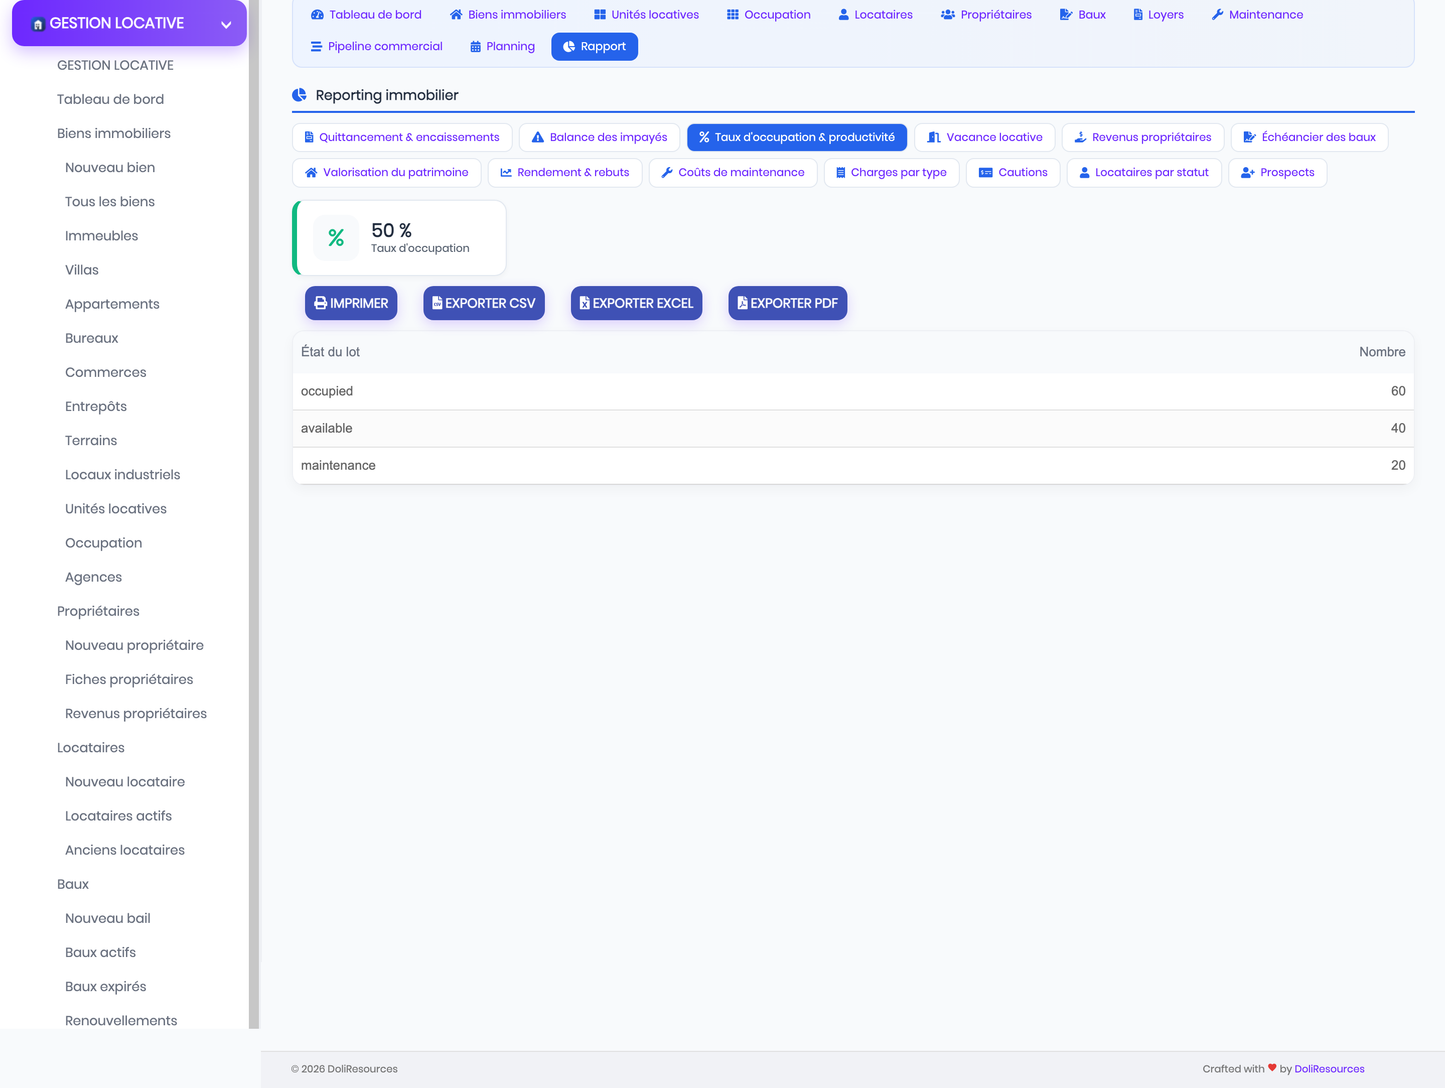Open Baux actifs in the sidebar
1445x1088 pixels.
(100, 952)
